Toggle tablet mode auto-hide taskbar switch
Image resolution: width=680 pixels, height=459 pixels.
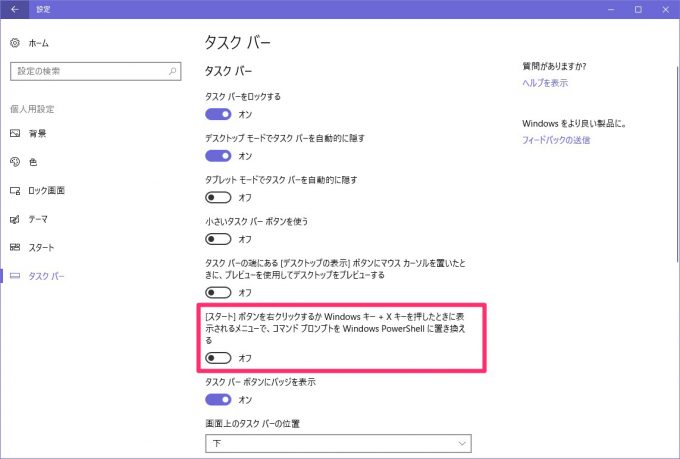(218, 197)
